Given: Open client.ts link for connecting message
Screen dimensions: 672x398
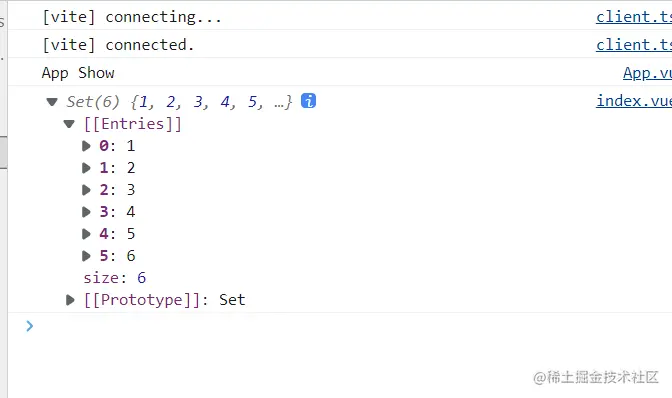Looking at the screenshot, I should coord(634,17).
